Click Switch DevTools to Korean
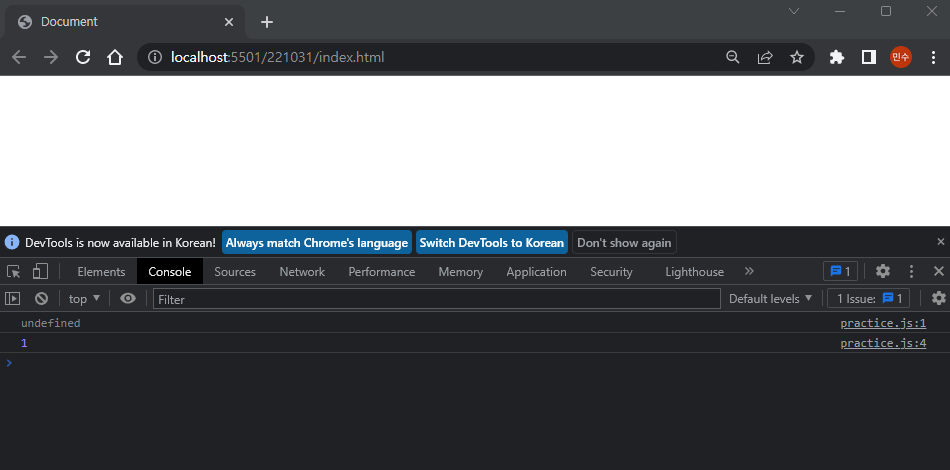 tap(491, 243)
